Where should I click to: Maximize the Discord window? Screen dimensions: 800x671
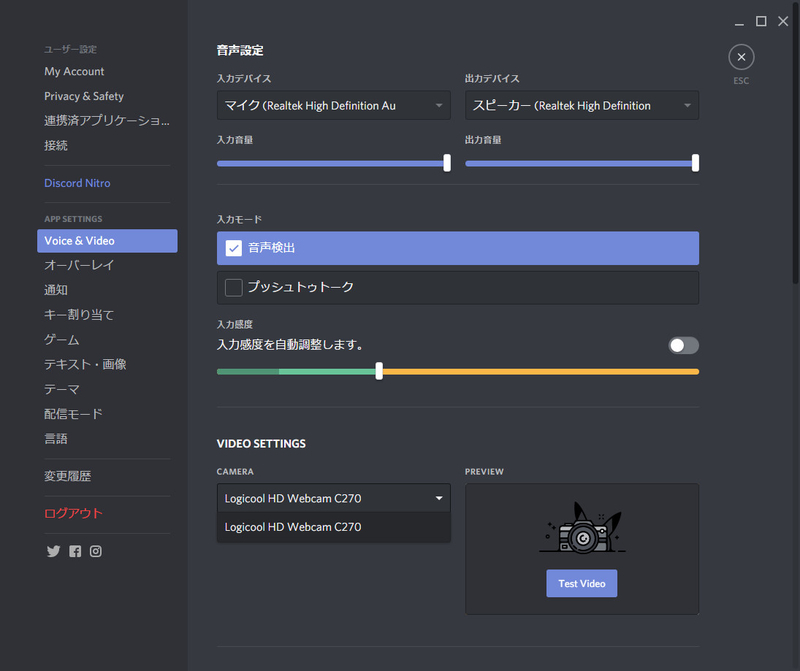[x=761, y=21]
